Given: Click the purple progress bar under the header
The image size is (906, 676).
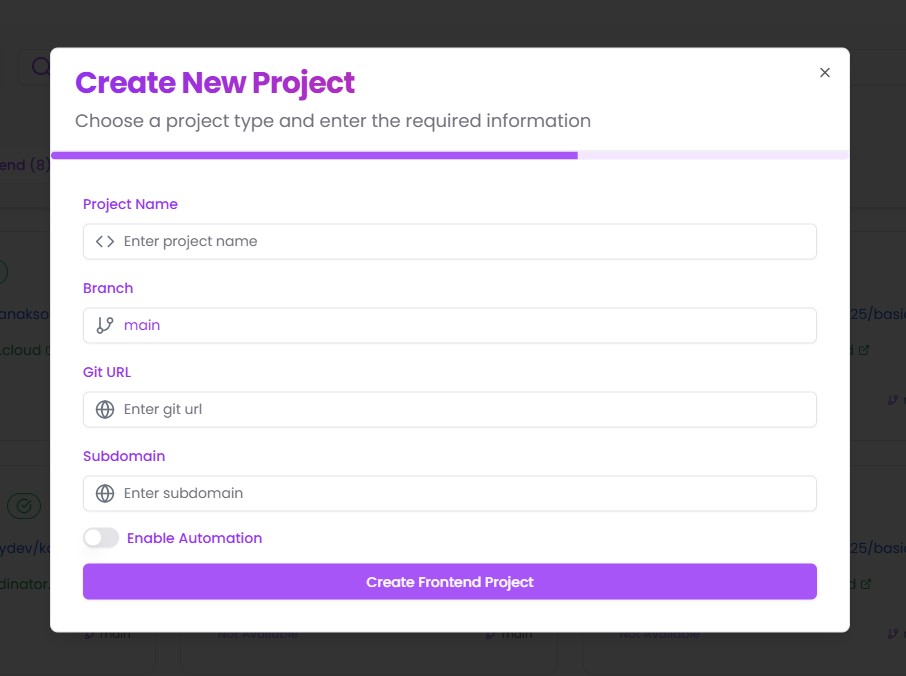Looking at the screenshot, I should (314, 155).
